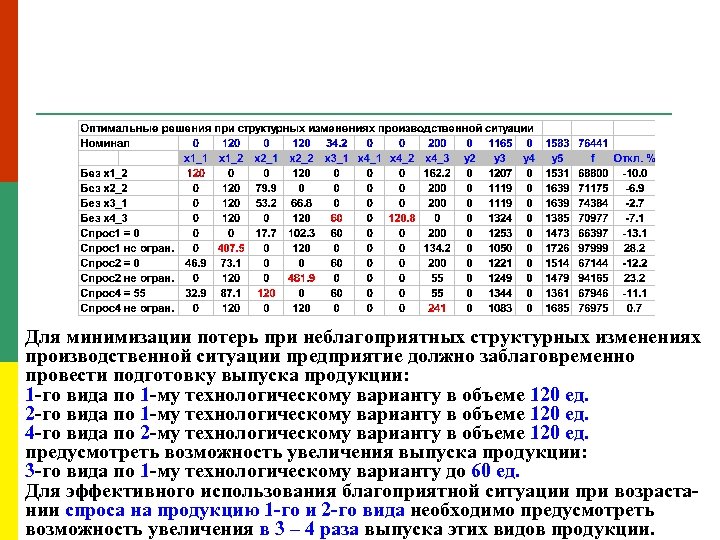This screenshot has height=540, width=720.
Task: Select the 'x1_1' column header
Action: 196,158
